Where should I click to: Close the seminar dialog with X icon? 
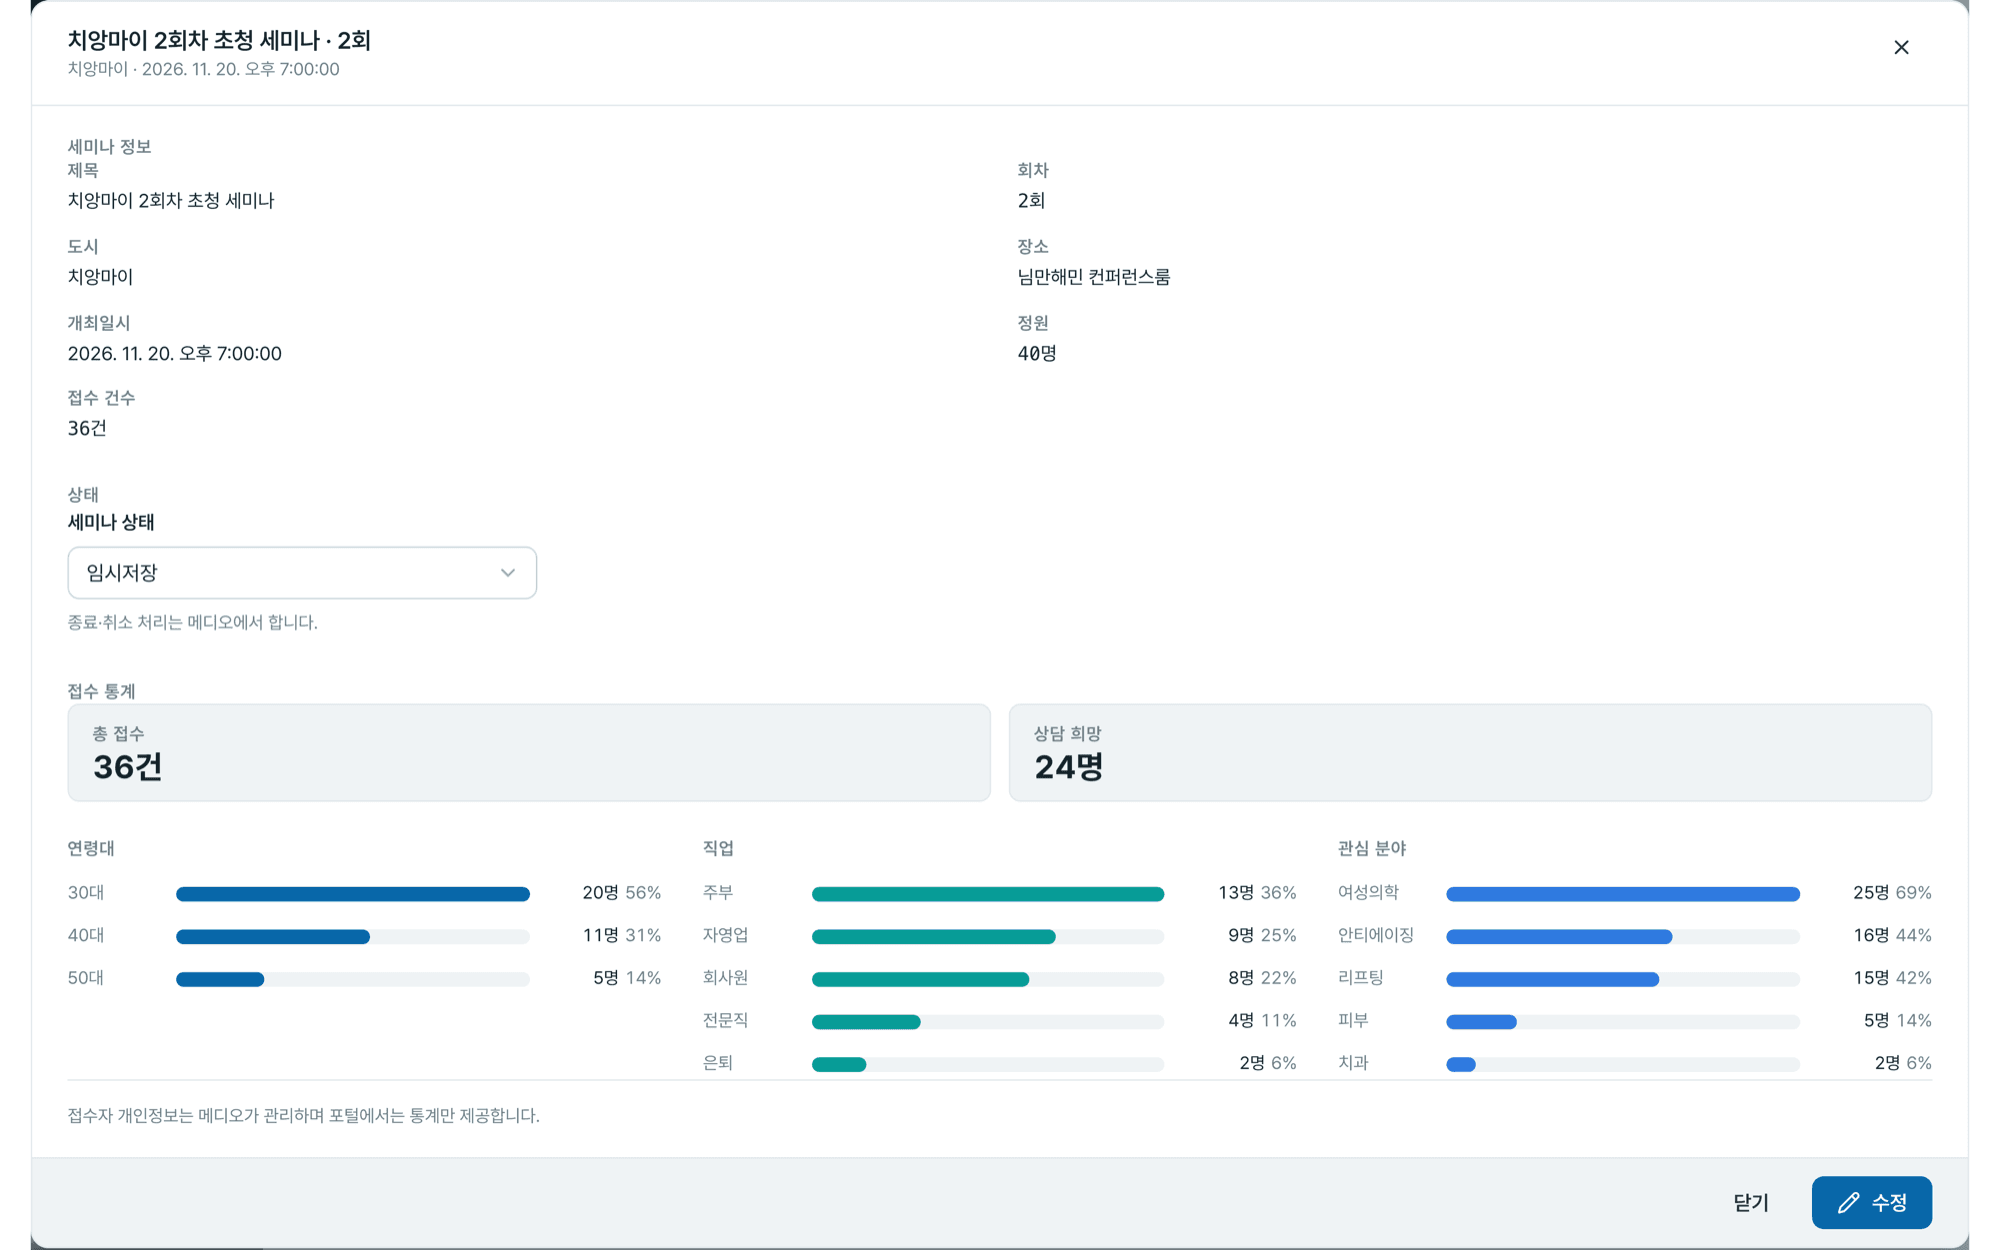(1901, 48)
